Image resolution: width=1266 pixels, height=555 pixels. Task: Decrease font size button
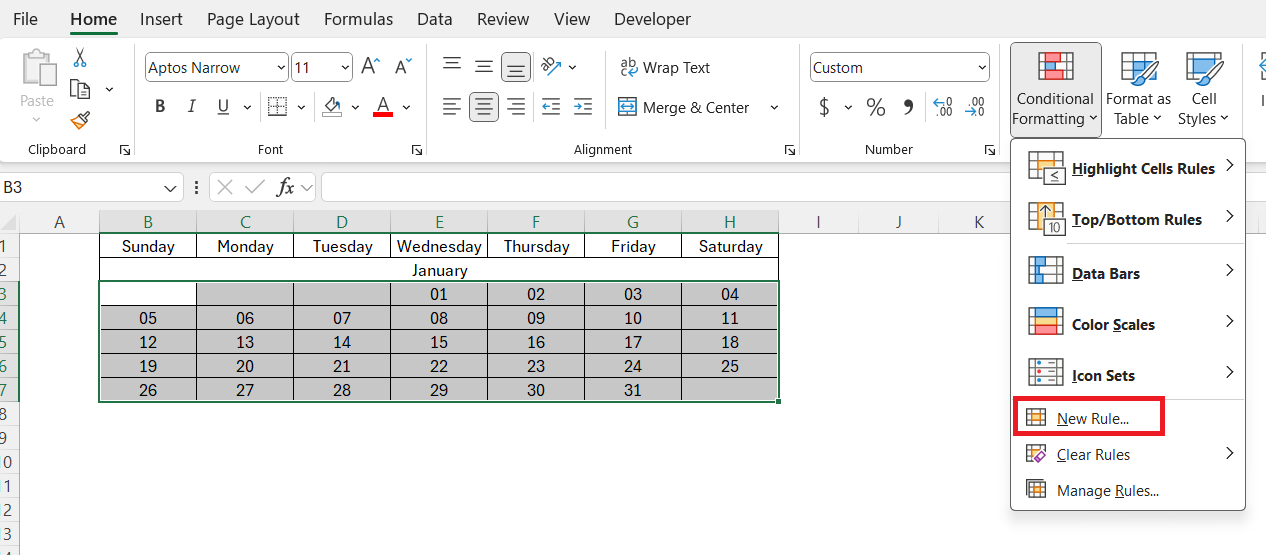point(403,67)
